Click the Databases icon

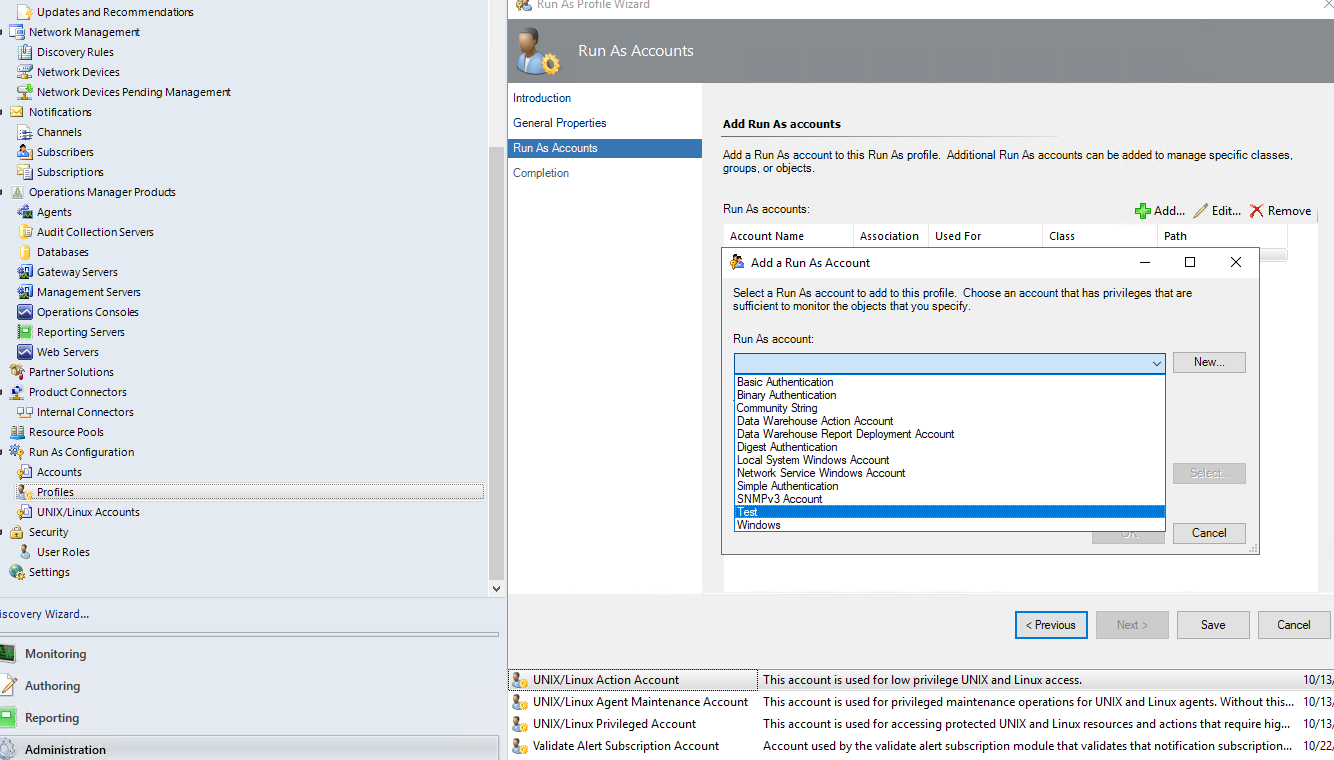(x=26, y=252)
